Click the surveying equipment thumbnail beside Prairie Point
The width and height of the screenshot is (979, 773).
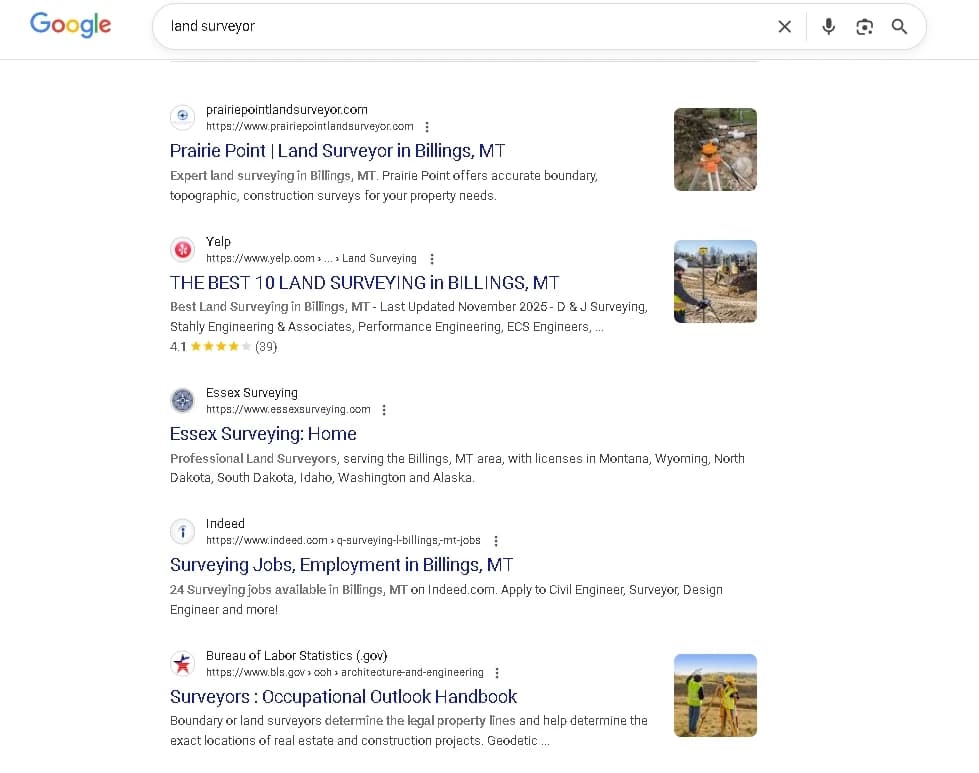(715, 149)
